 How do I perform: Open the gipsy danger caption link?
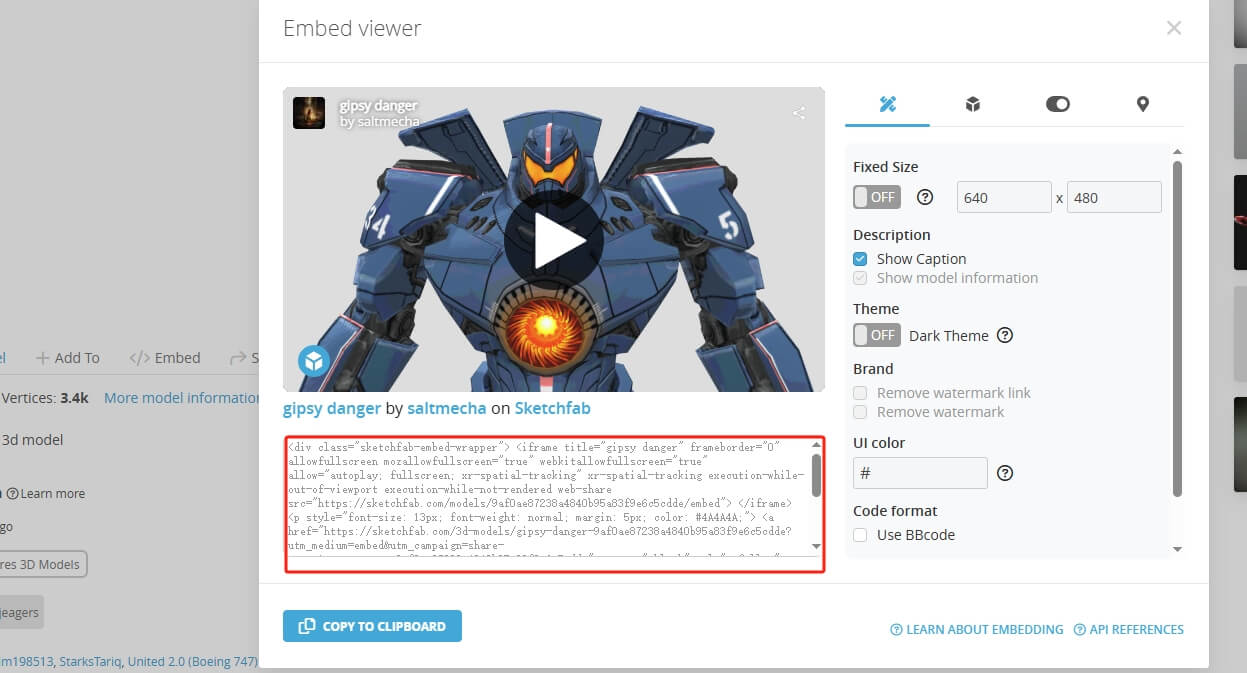click(332, 409)
